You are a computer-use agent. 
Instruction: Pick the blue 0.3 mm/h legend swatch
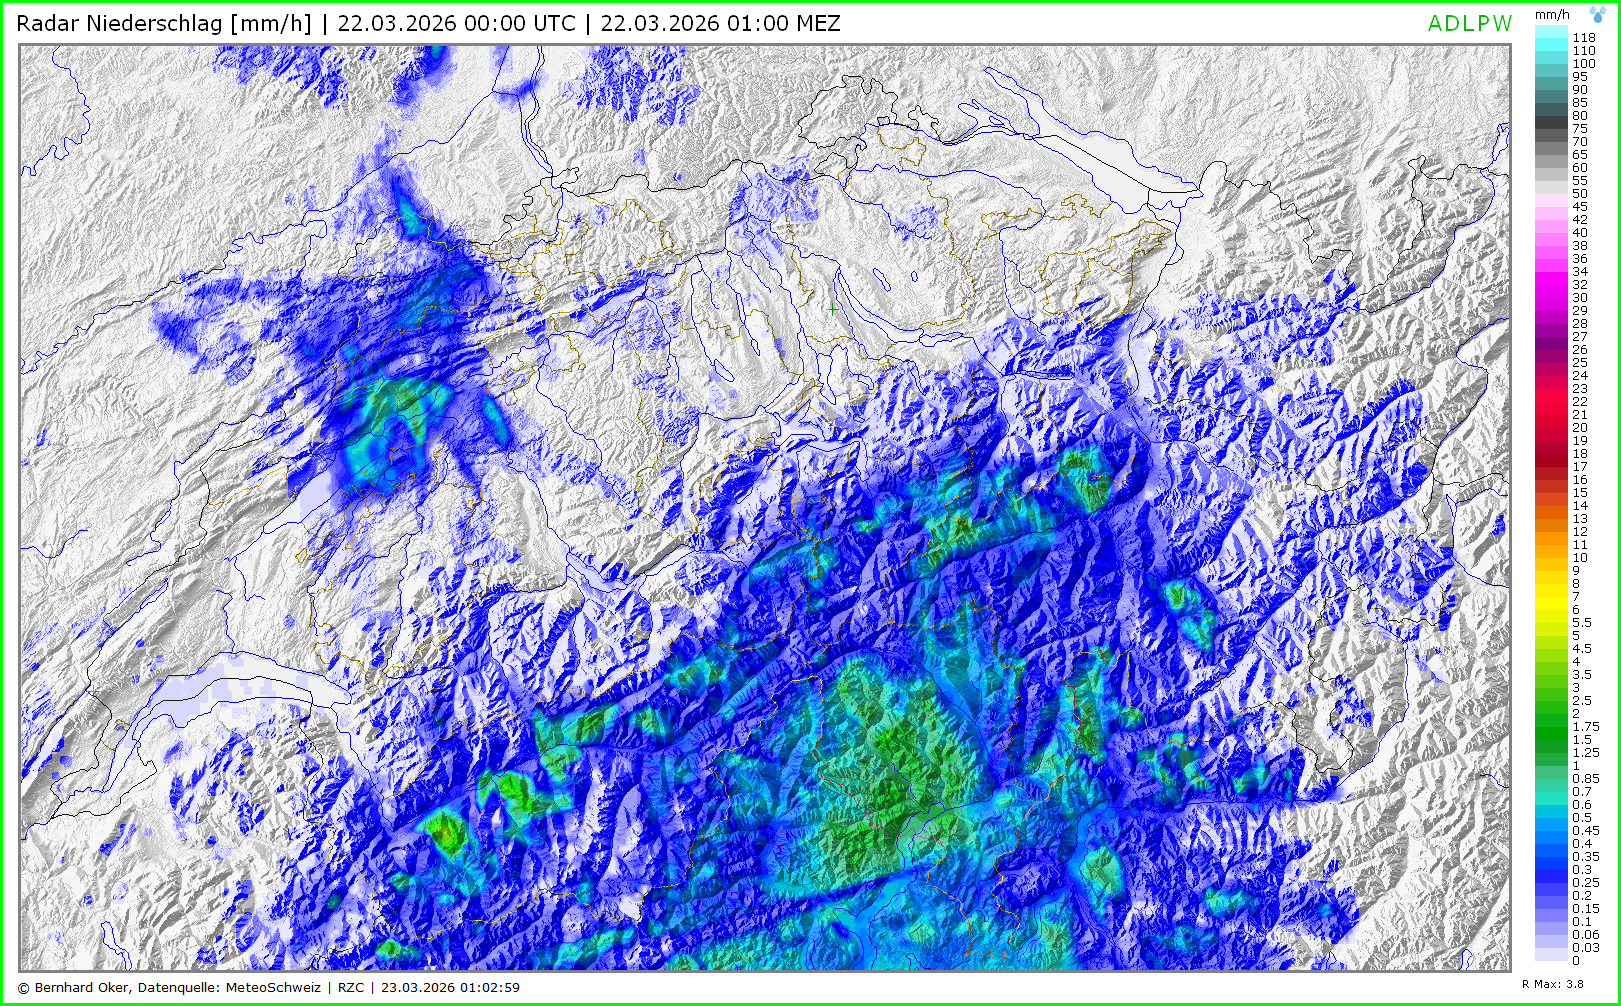pos(1551,870)
